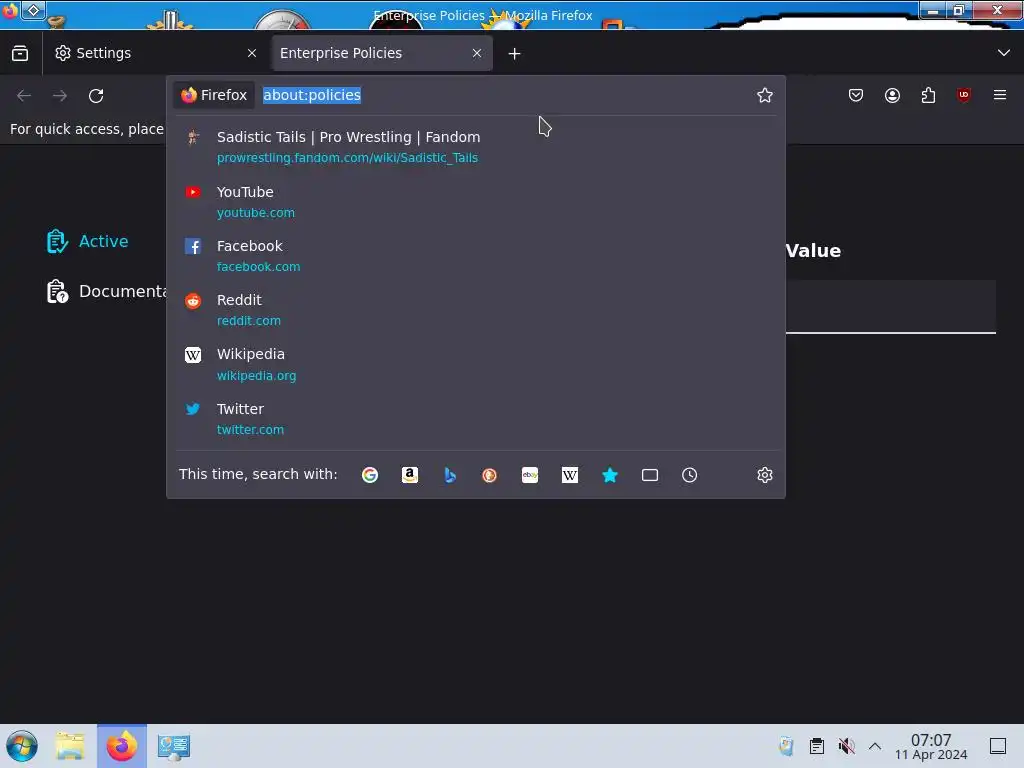Close the Enterprise Policies tab

coord(477,53)
